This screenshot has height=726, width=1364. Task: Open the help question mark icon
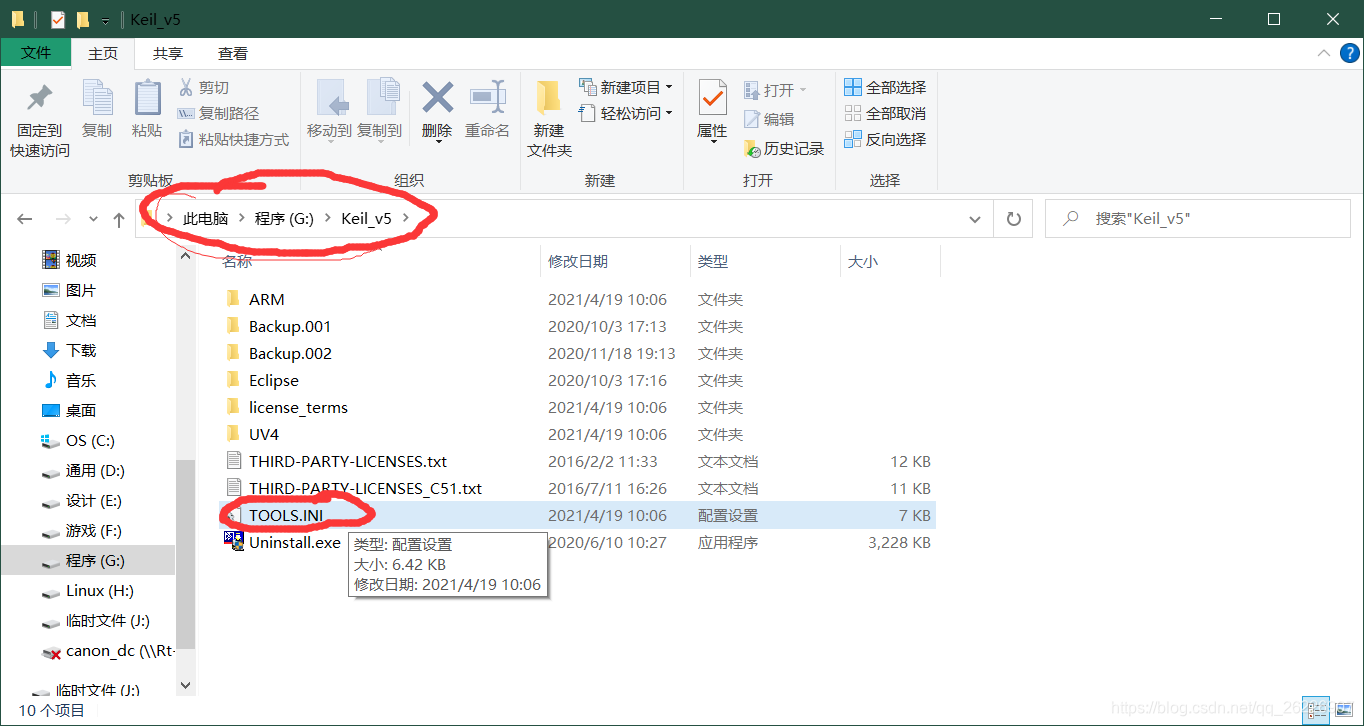coord(1349,54)
